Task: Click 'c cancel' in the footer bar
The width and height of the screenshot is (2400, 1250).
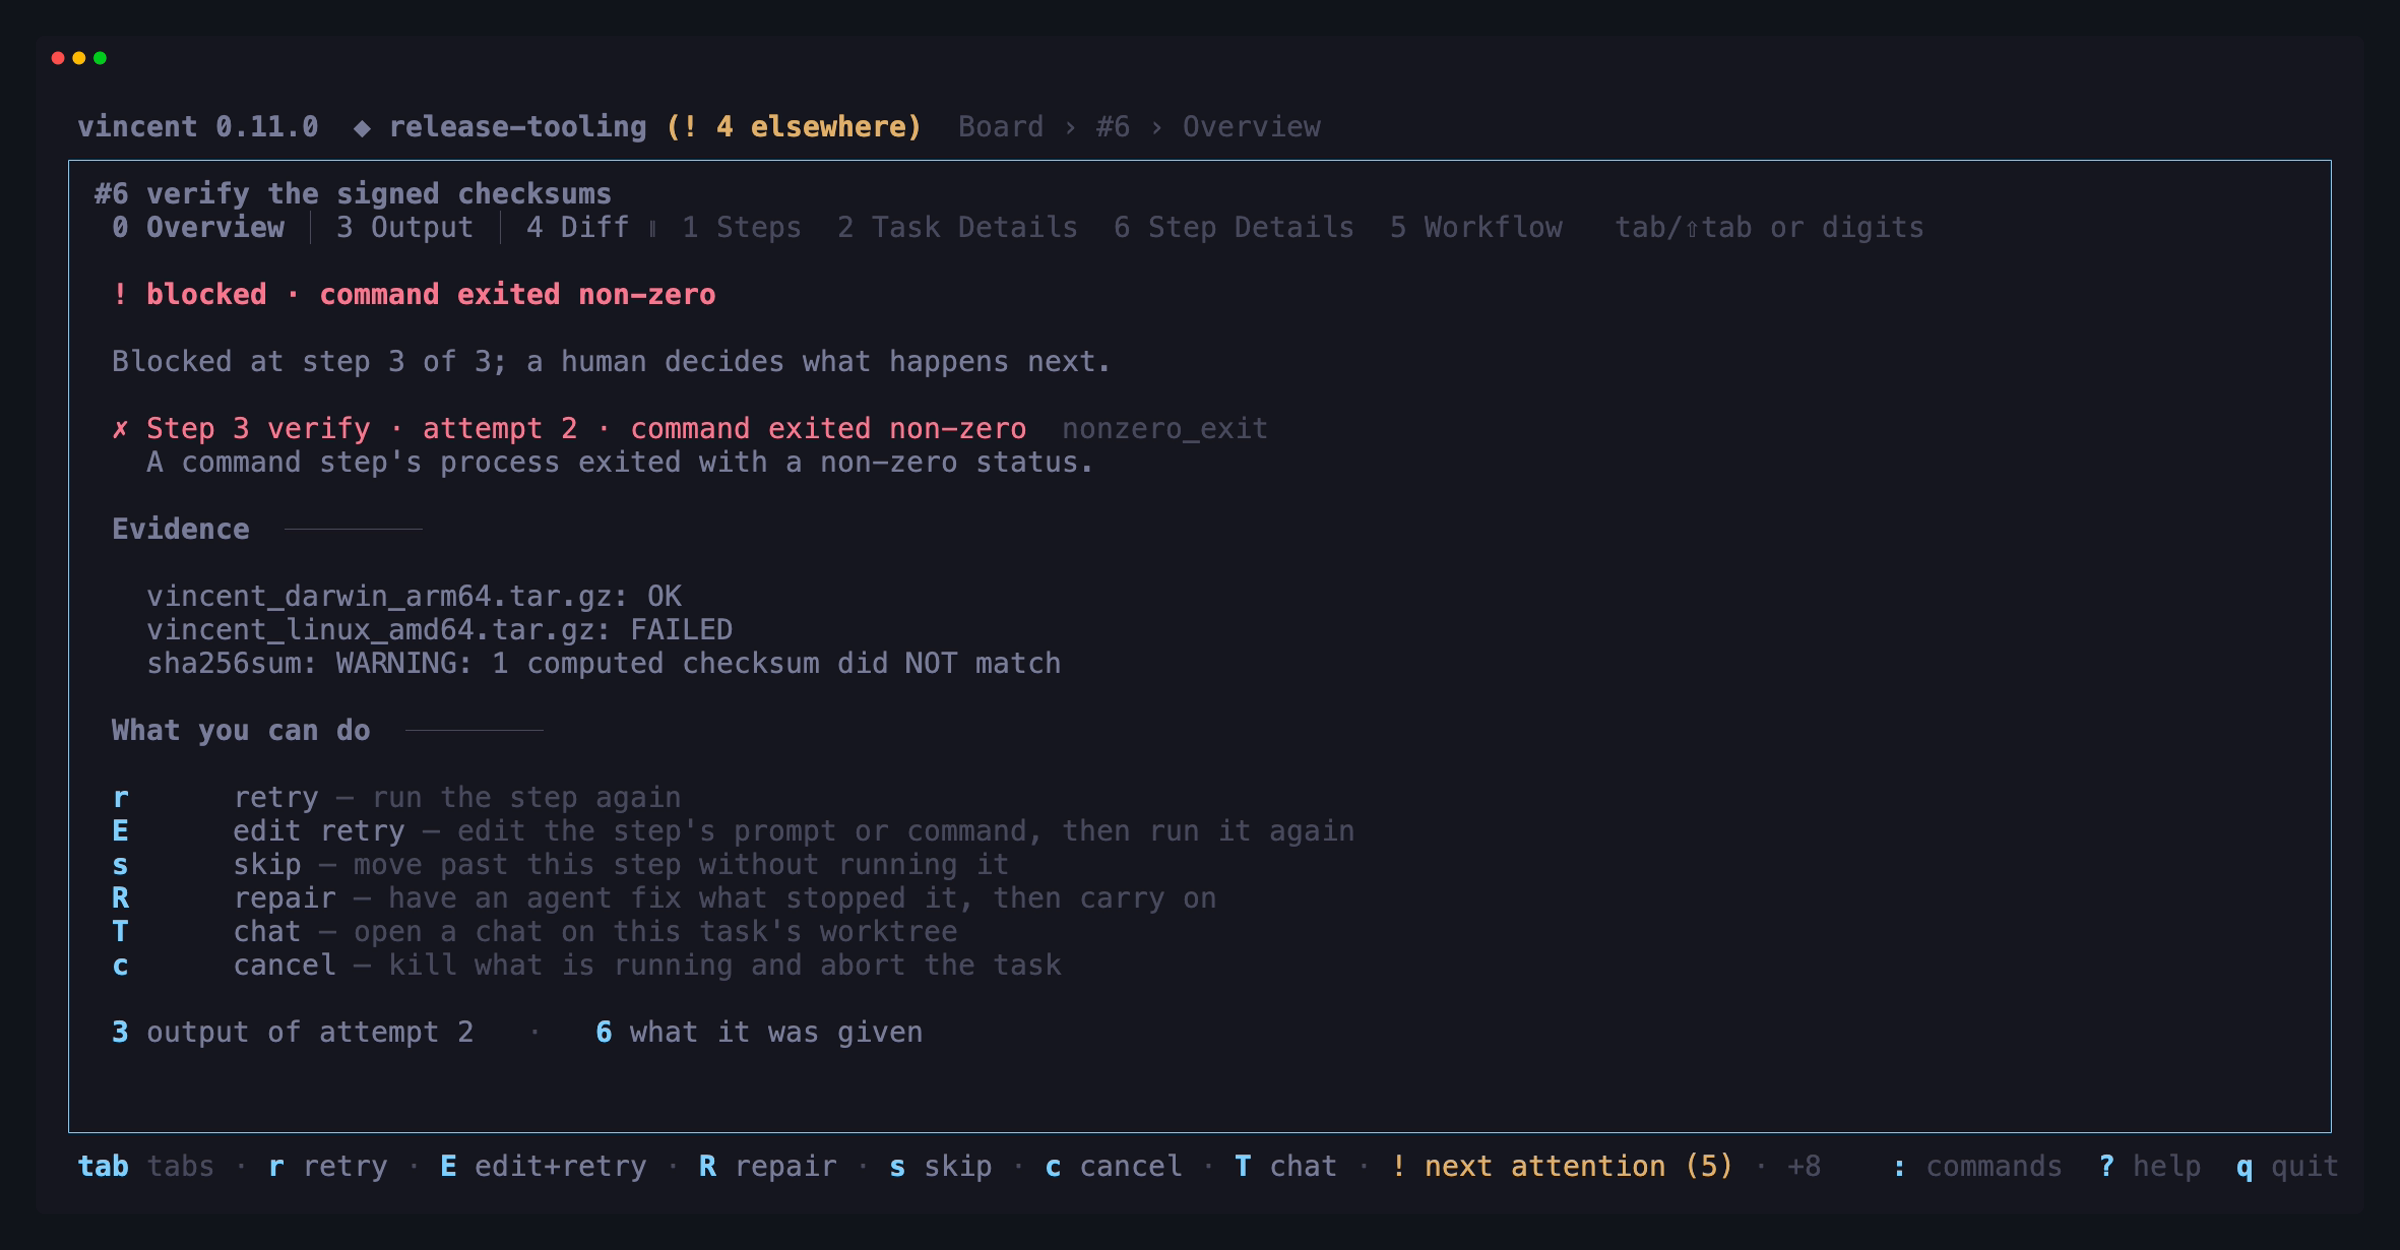Action: click(x=1113, y=1166)
